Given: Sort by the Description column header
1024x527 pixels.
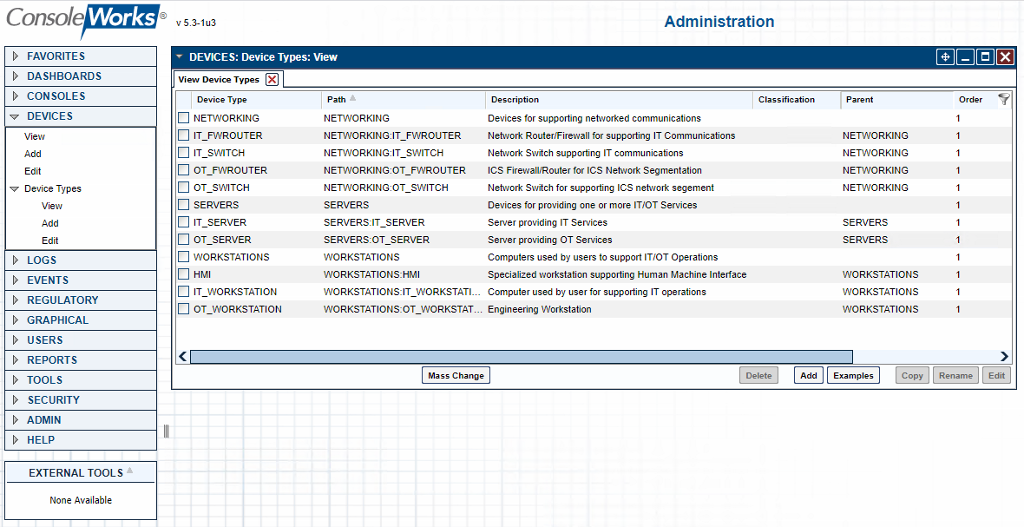Looking at the screenshot, I should pyautogui.click(x=515, y=100).
